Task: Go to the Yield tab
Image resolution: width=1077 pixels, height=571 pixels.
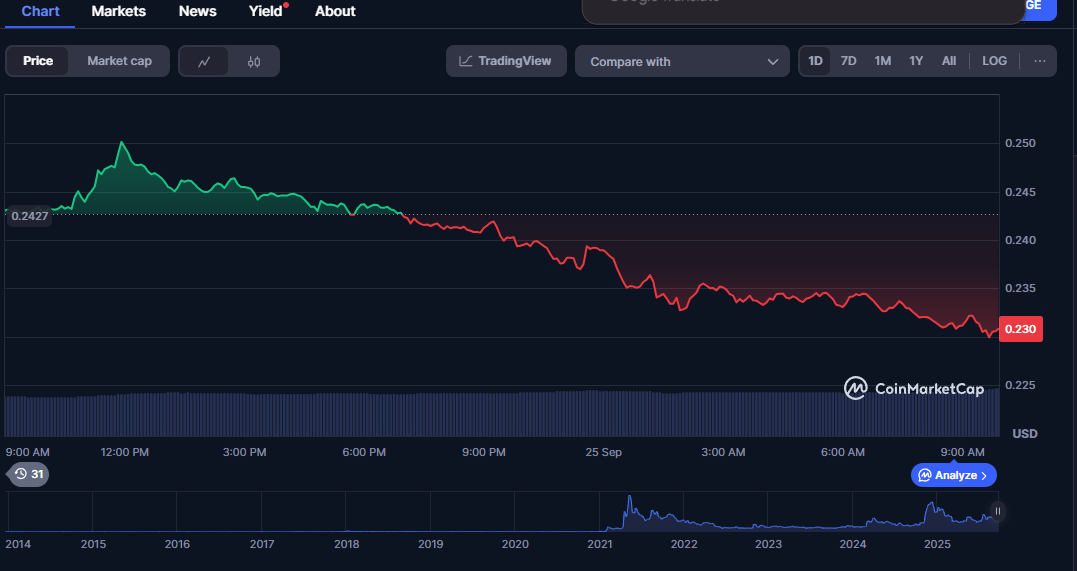Action: click(x=266, y=11)
